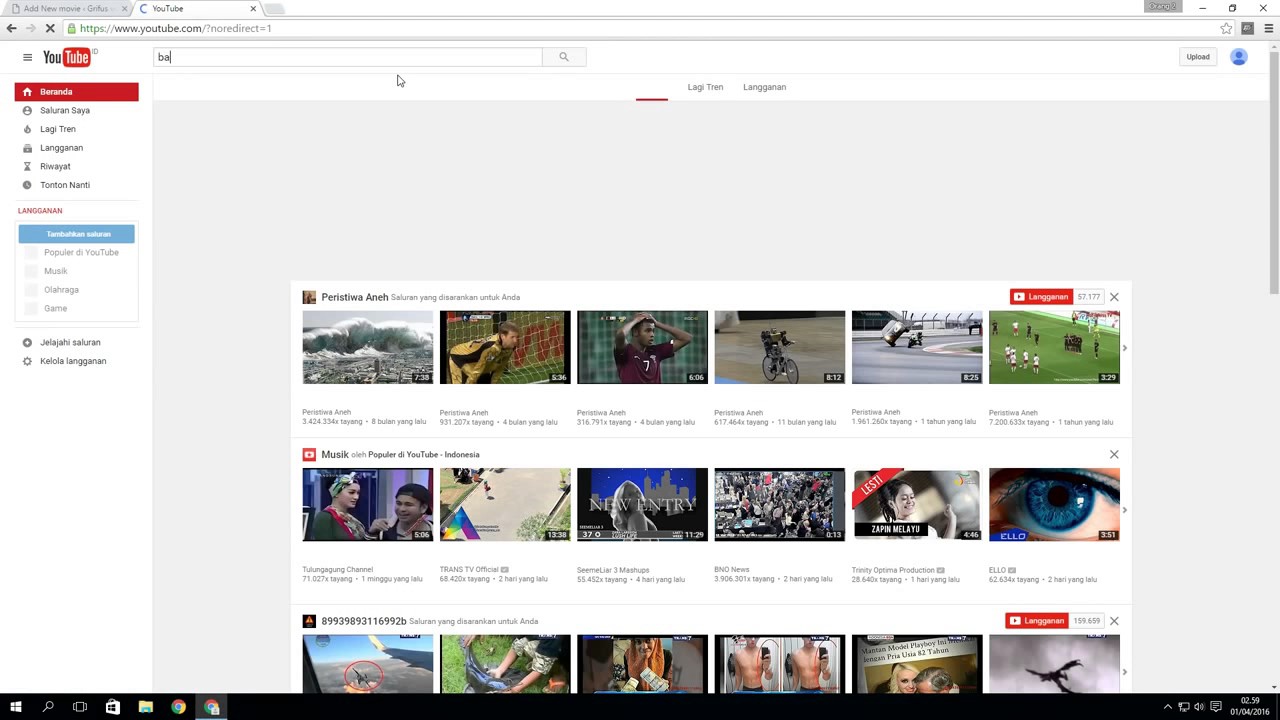Stop loading the page
This screenshot has height=720, width=1280.
point(49,28)
